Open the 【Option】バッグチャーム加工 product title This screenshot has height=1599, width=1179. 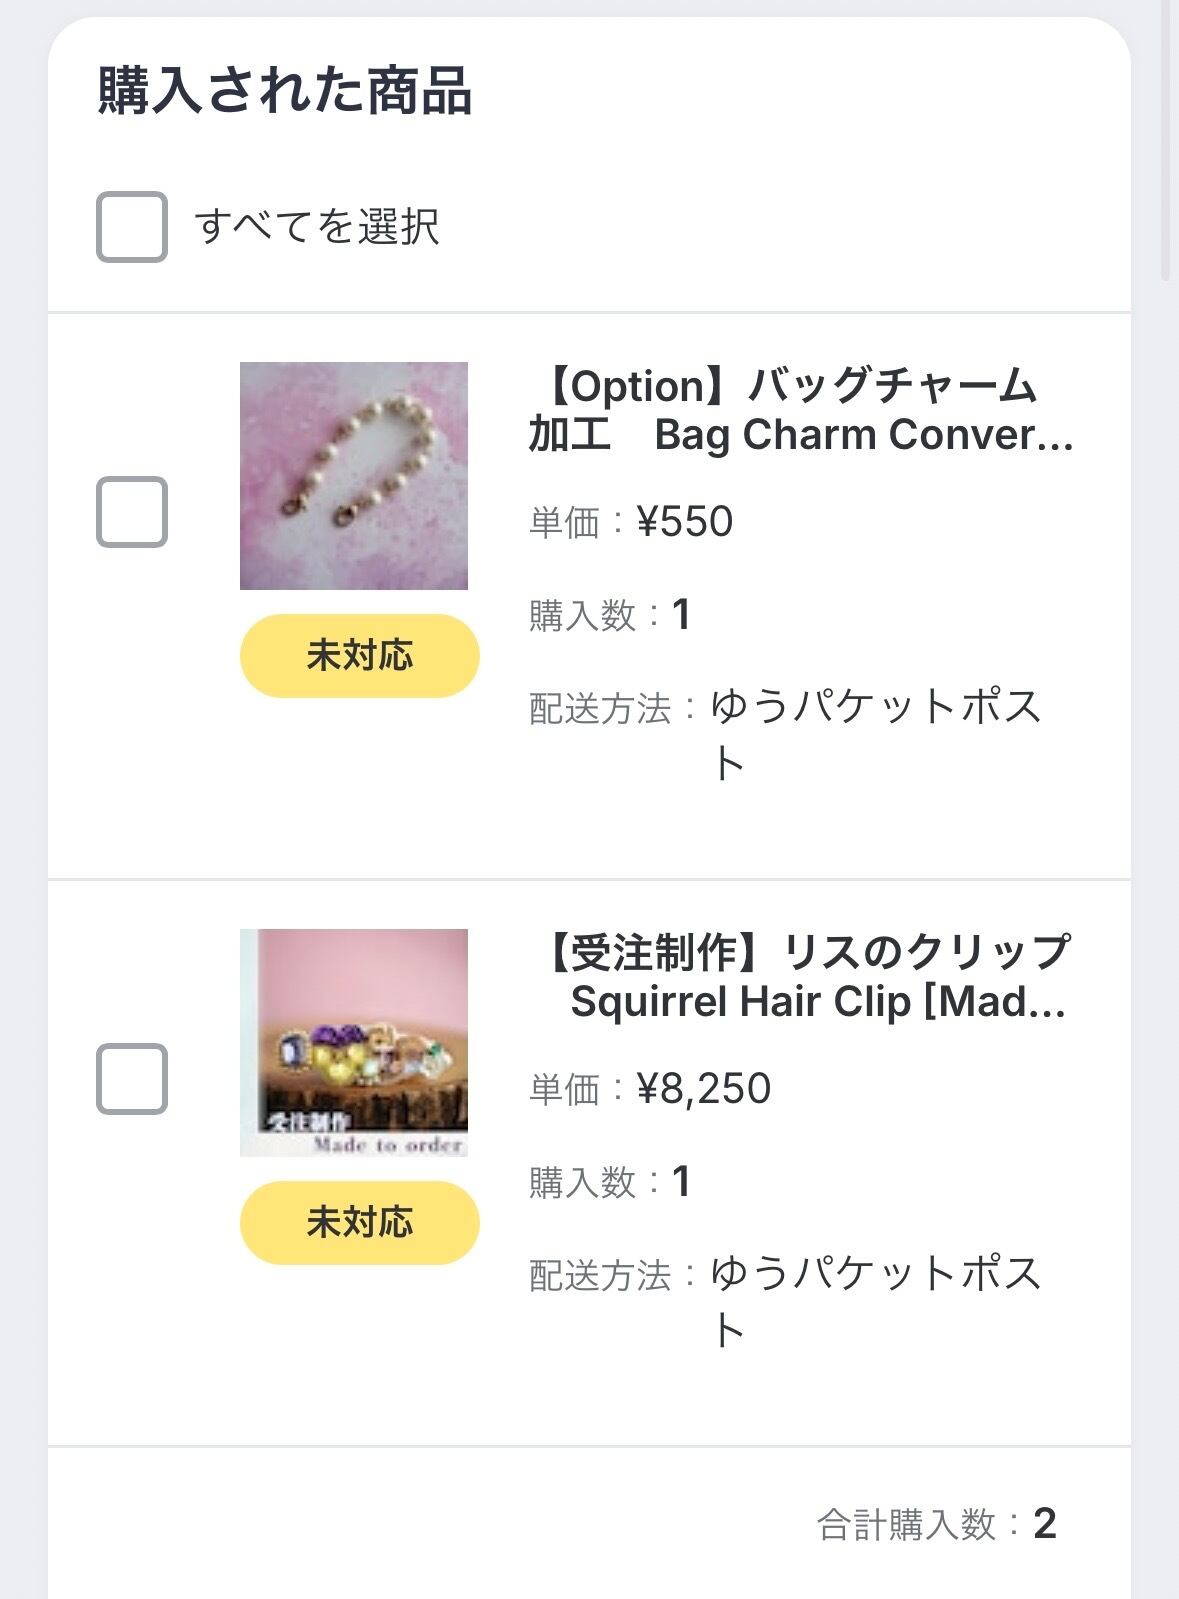tap(800, 410)
